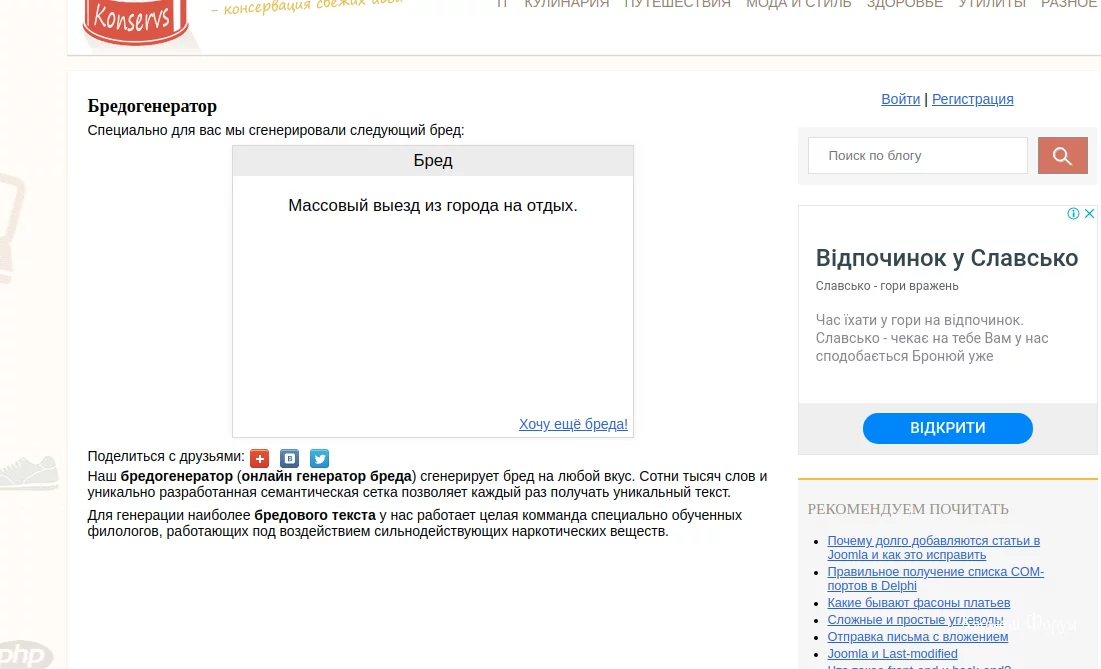Click ad headline 'Відпочинок у Славсько'

tap(947, 258)
